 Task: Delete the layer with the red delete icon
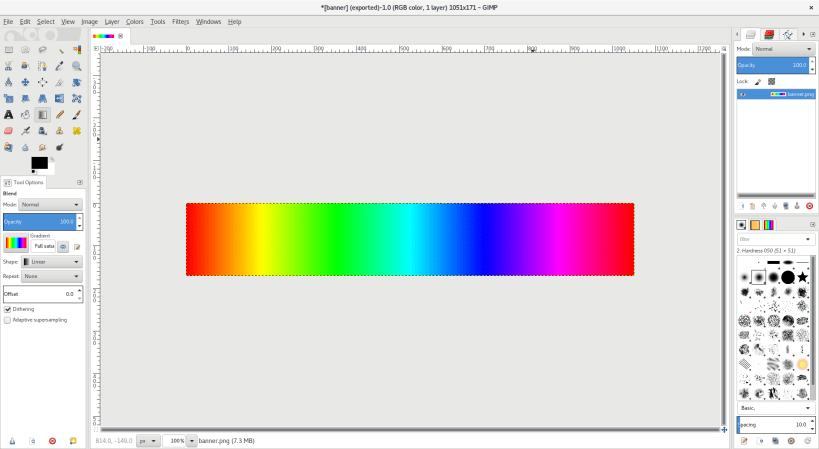[x=809, y=206]
